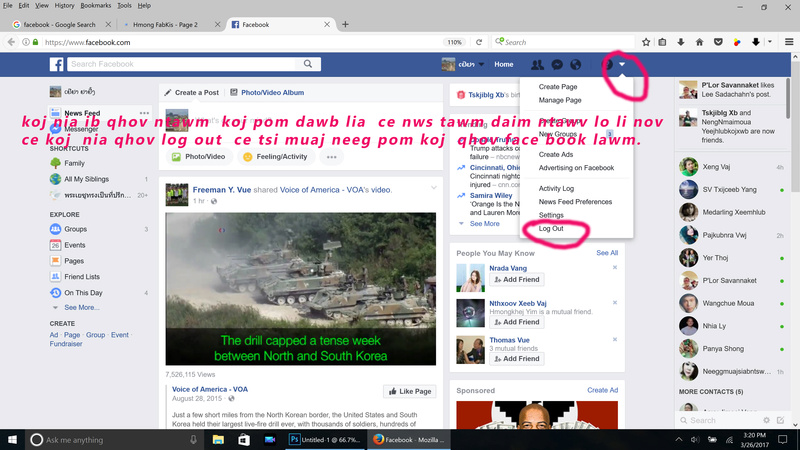Bookmark this page with the star icon

pos(646,42)
